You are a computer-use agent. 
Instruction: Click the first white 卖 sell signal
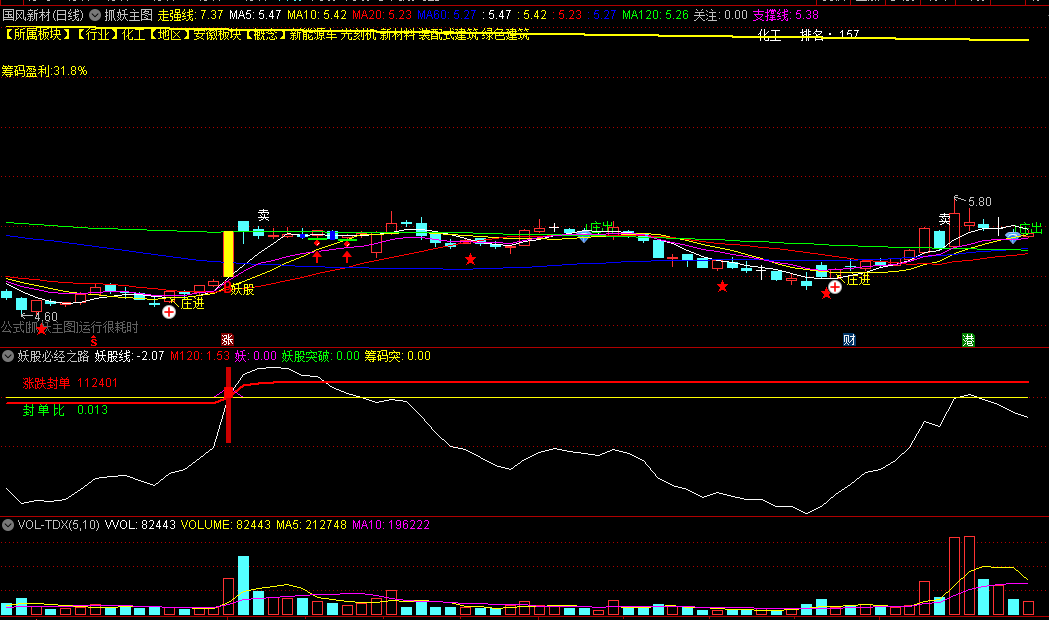pyautogui.click(x=264, y=215)
